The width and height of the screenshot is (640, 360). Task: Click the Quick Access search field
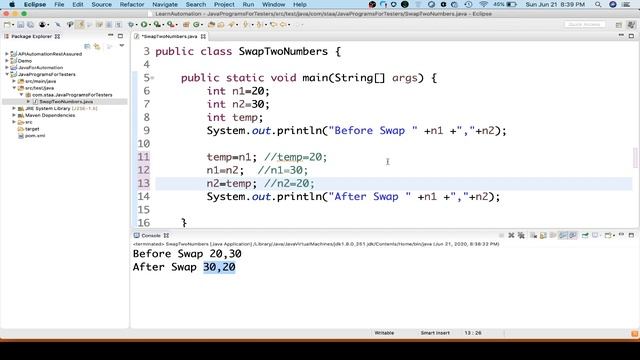(584, 24)
